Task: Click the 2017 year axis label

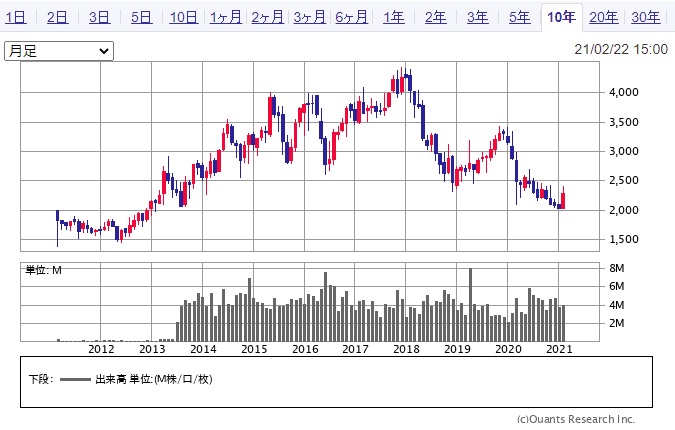Action: (355, 349)
